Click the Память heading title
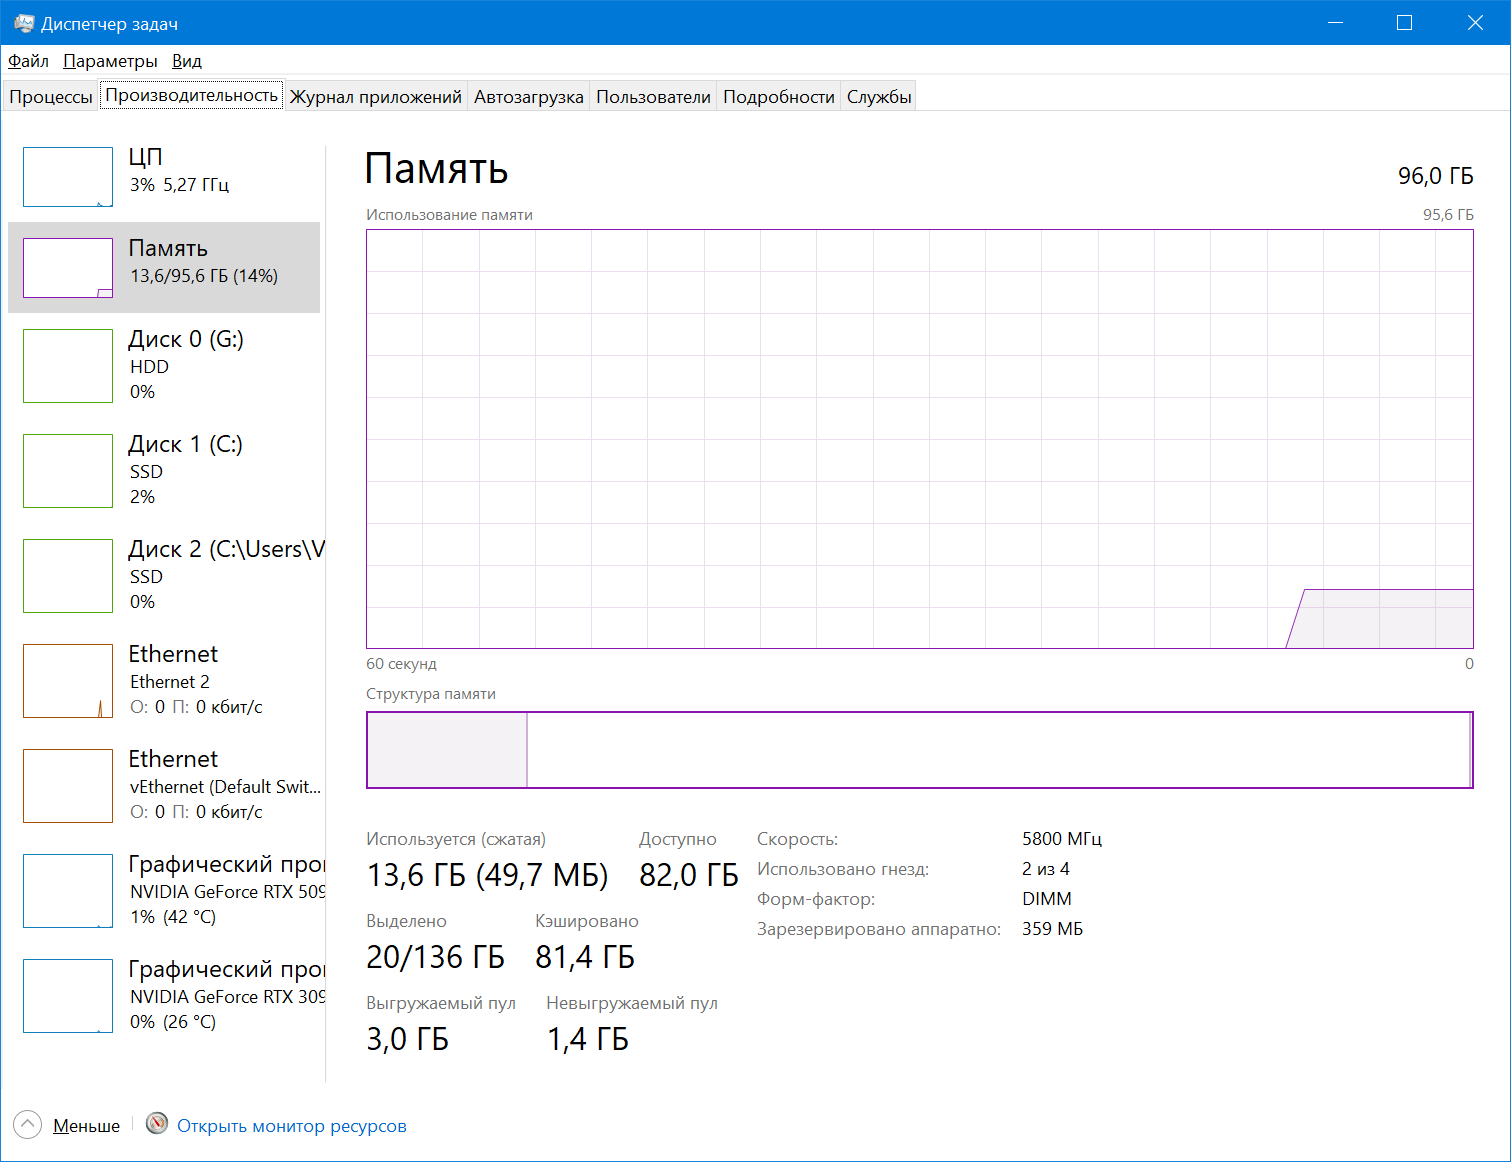This screenshot has height=1162, width=1511. point(436,169)
